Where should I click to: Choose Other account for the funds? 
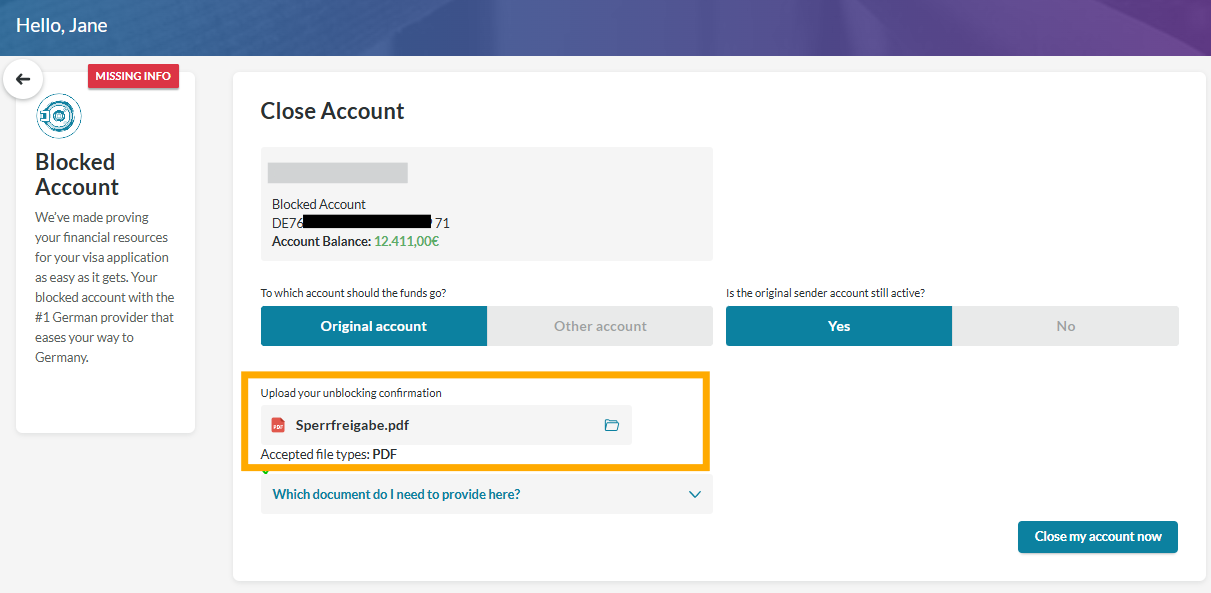click(x=600, y=326)
